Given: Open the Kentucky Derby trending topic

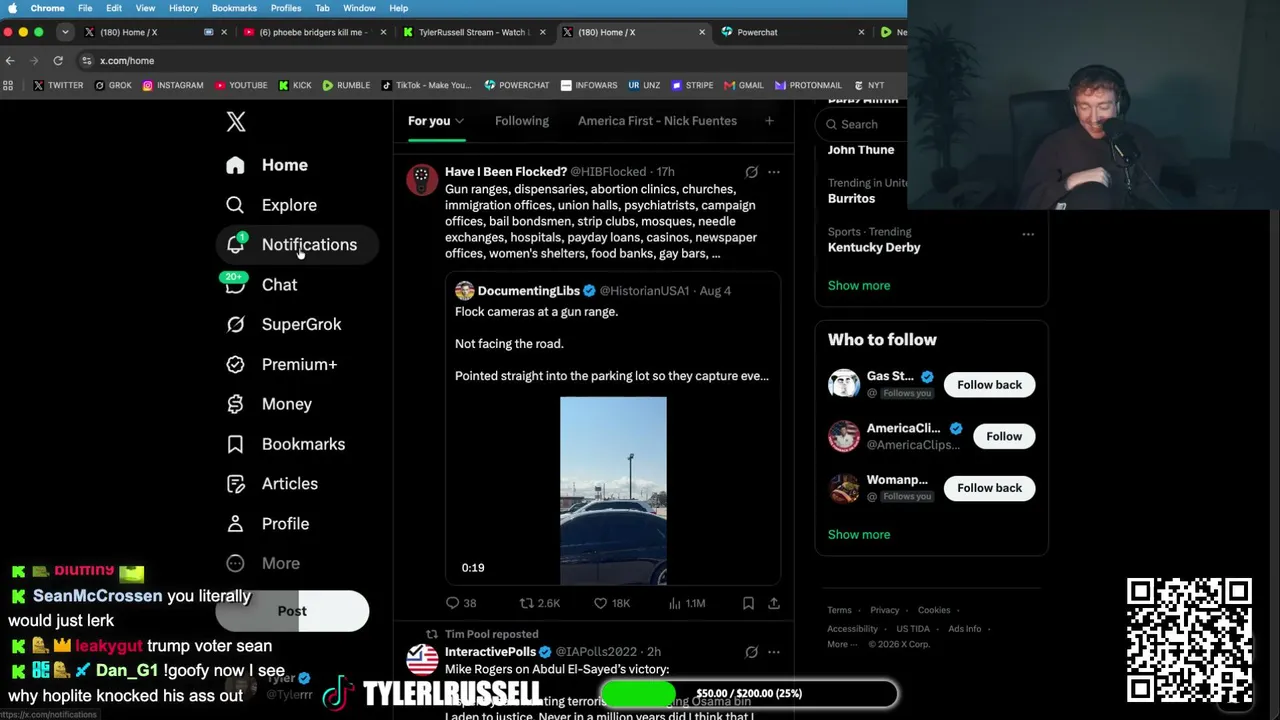Looking at the screenshot, I should point(874,248).
